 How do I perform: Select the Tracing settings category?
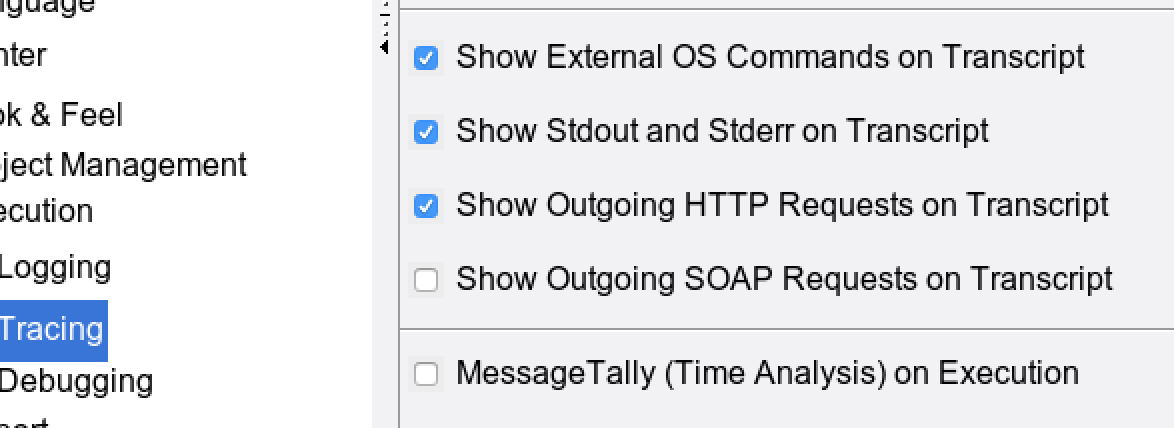pos(51,329)
